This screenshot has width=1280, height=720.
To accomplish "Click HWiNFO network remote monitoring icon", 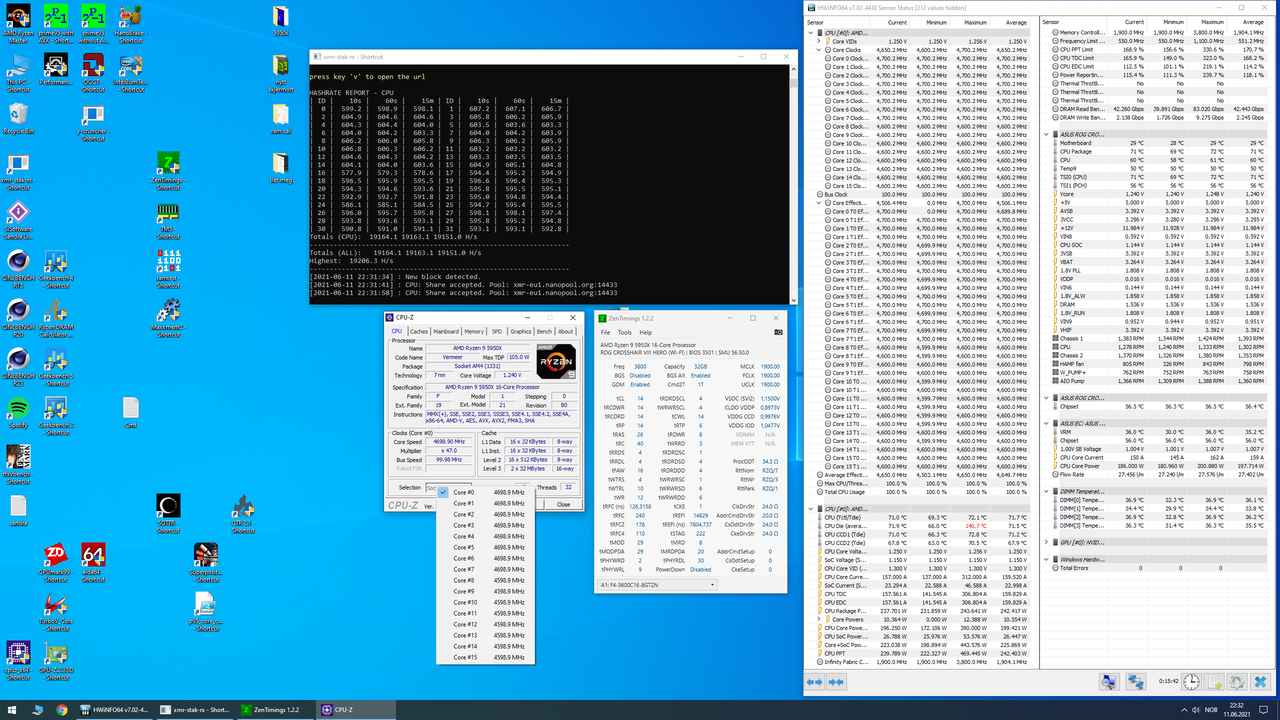I will (1135, 682).
